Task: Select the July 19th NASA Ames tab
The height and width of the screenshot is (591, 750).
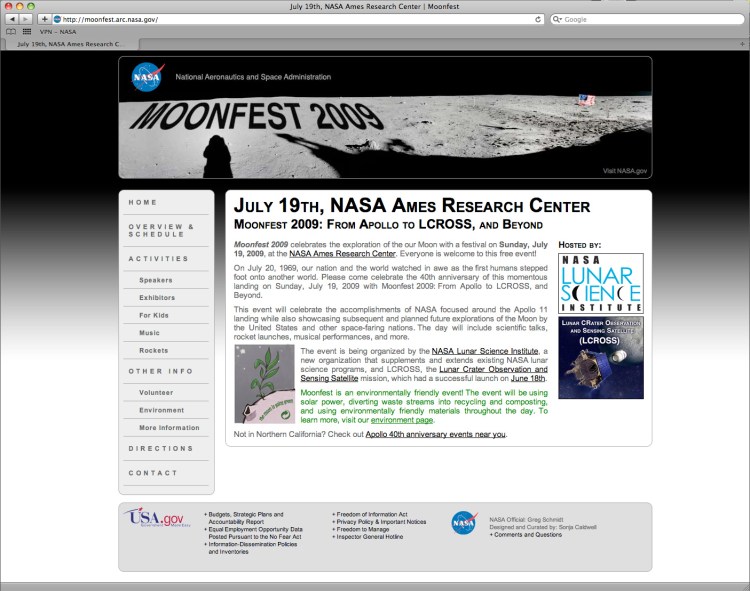Action: 70,44
